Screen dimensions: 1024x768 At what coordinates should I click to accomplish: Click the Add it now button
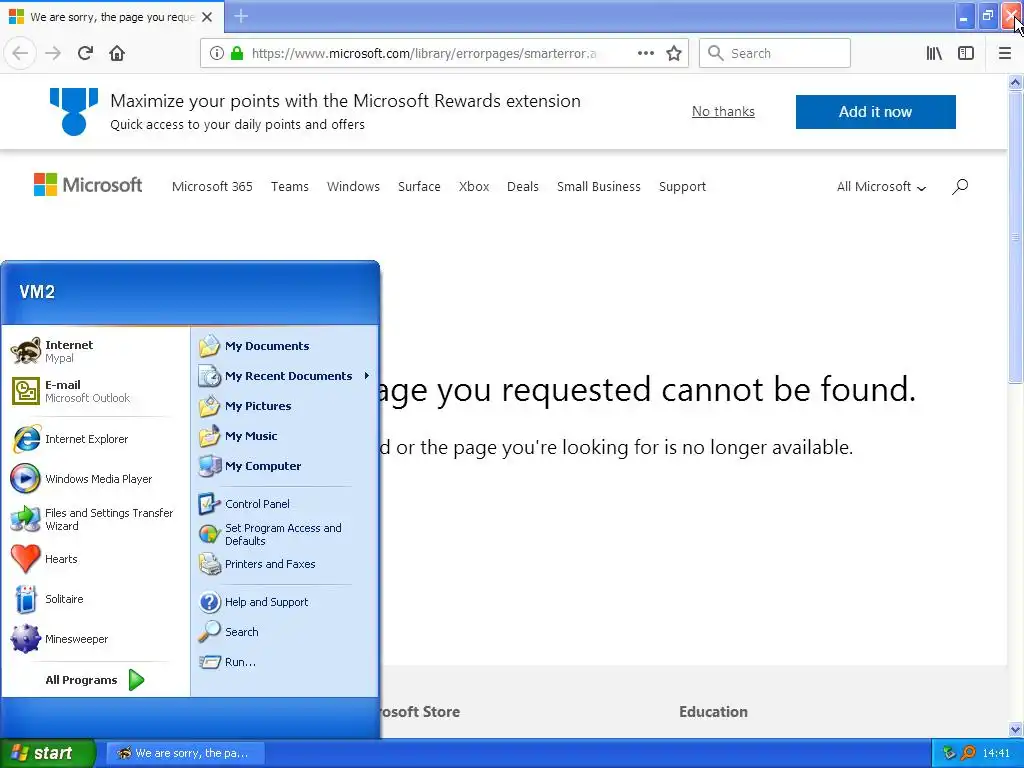pos(875,112)
